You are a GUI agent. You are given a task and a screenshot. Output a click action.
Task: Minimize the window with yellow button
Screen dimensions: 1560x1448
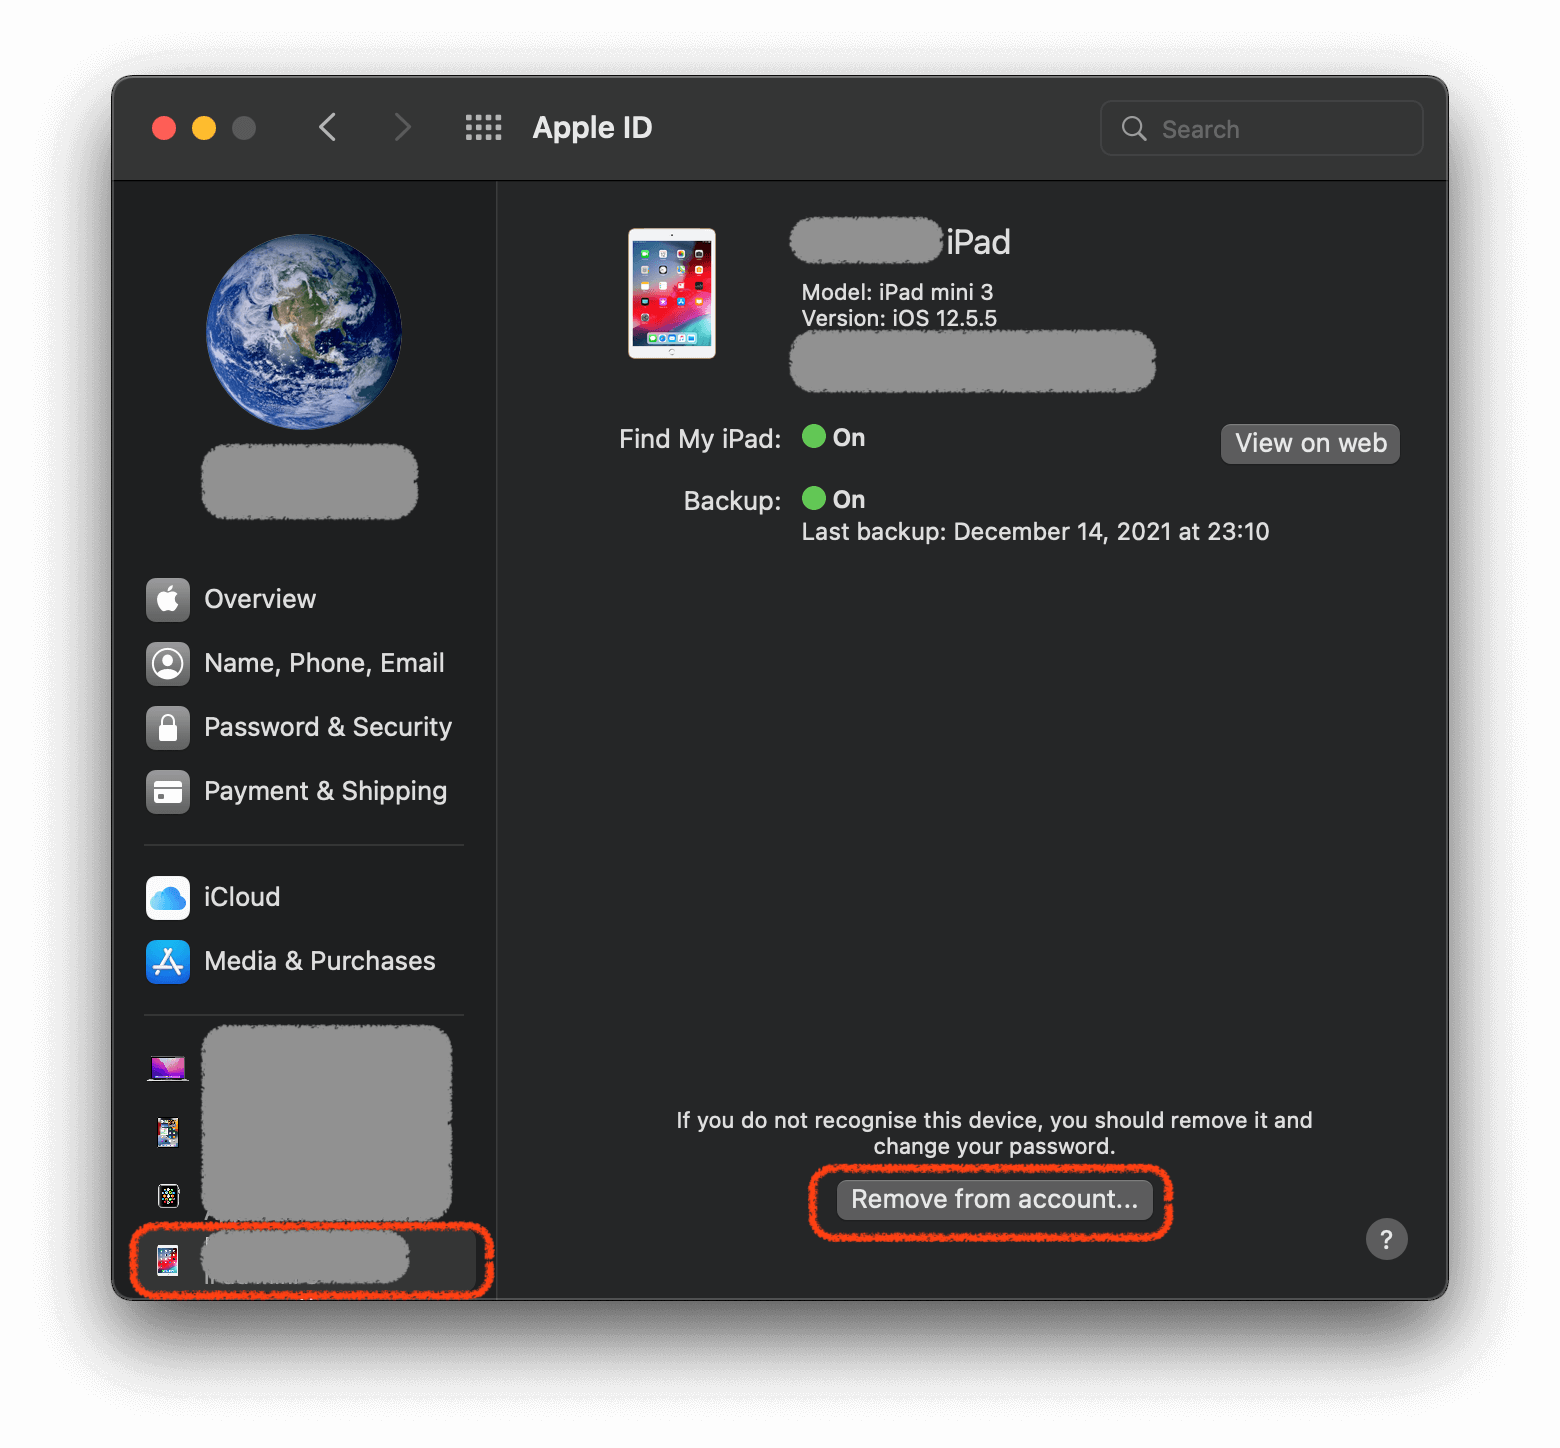[204, 128]
